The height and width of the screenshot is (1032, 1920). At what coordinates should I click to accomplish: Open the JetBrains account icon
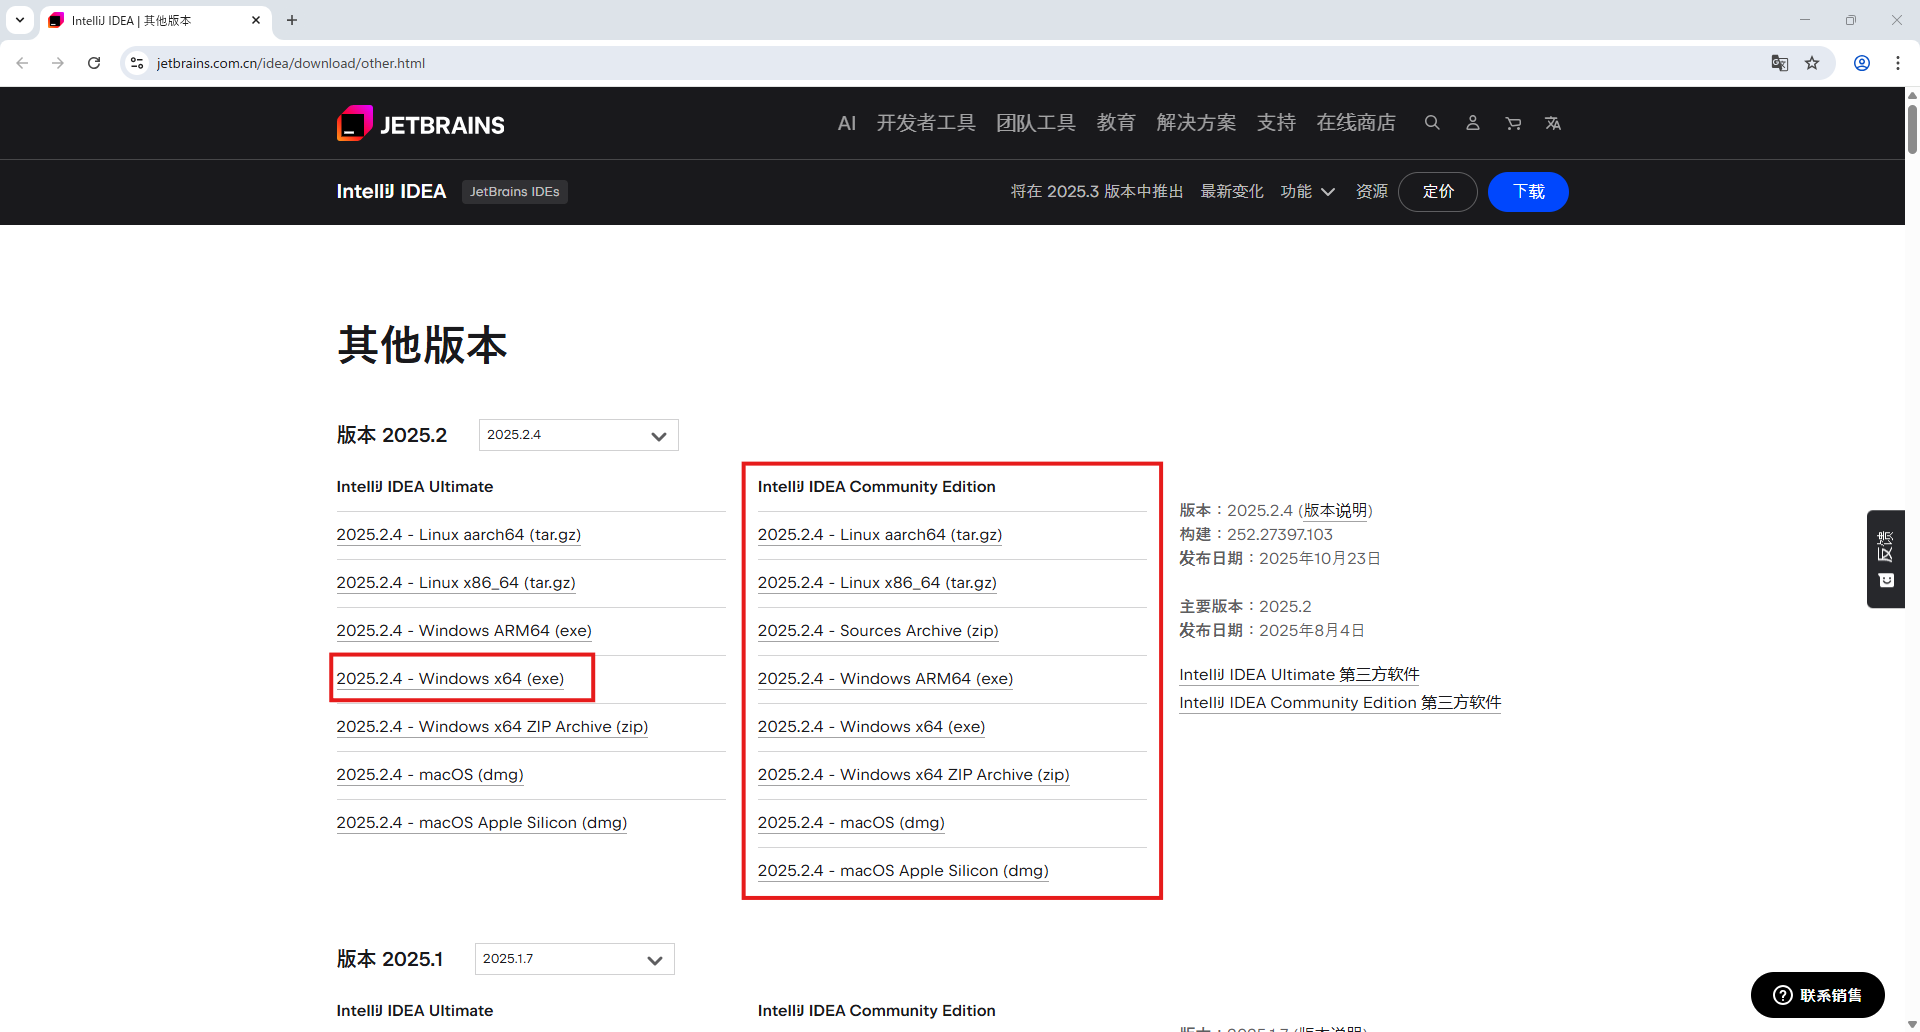1473,123
